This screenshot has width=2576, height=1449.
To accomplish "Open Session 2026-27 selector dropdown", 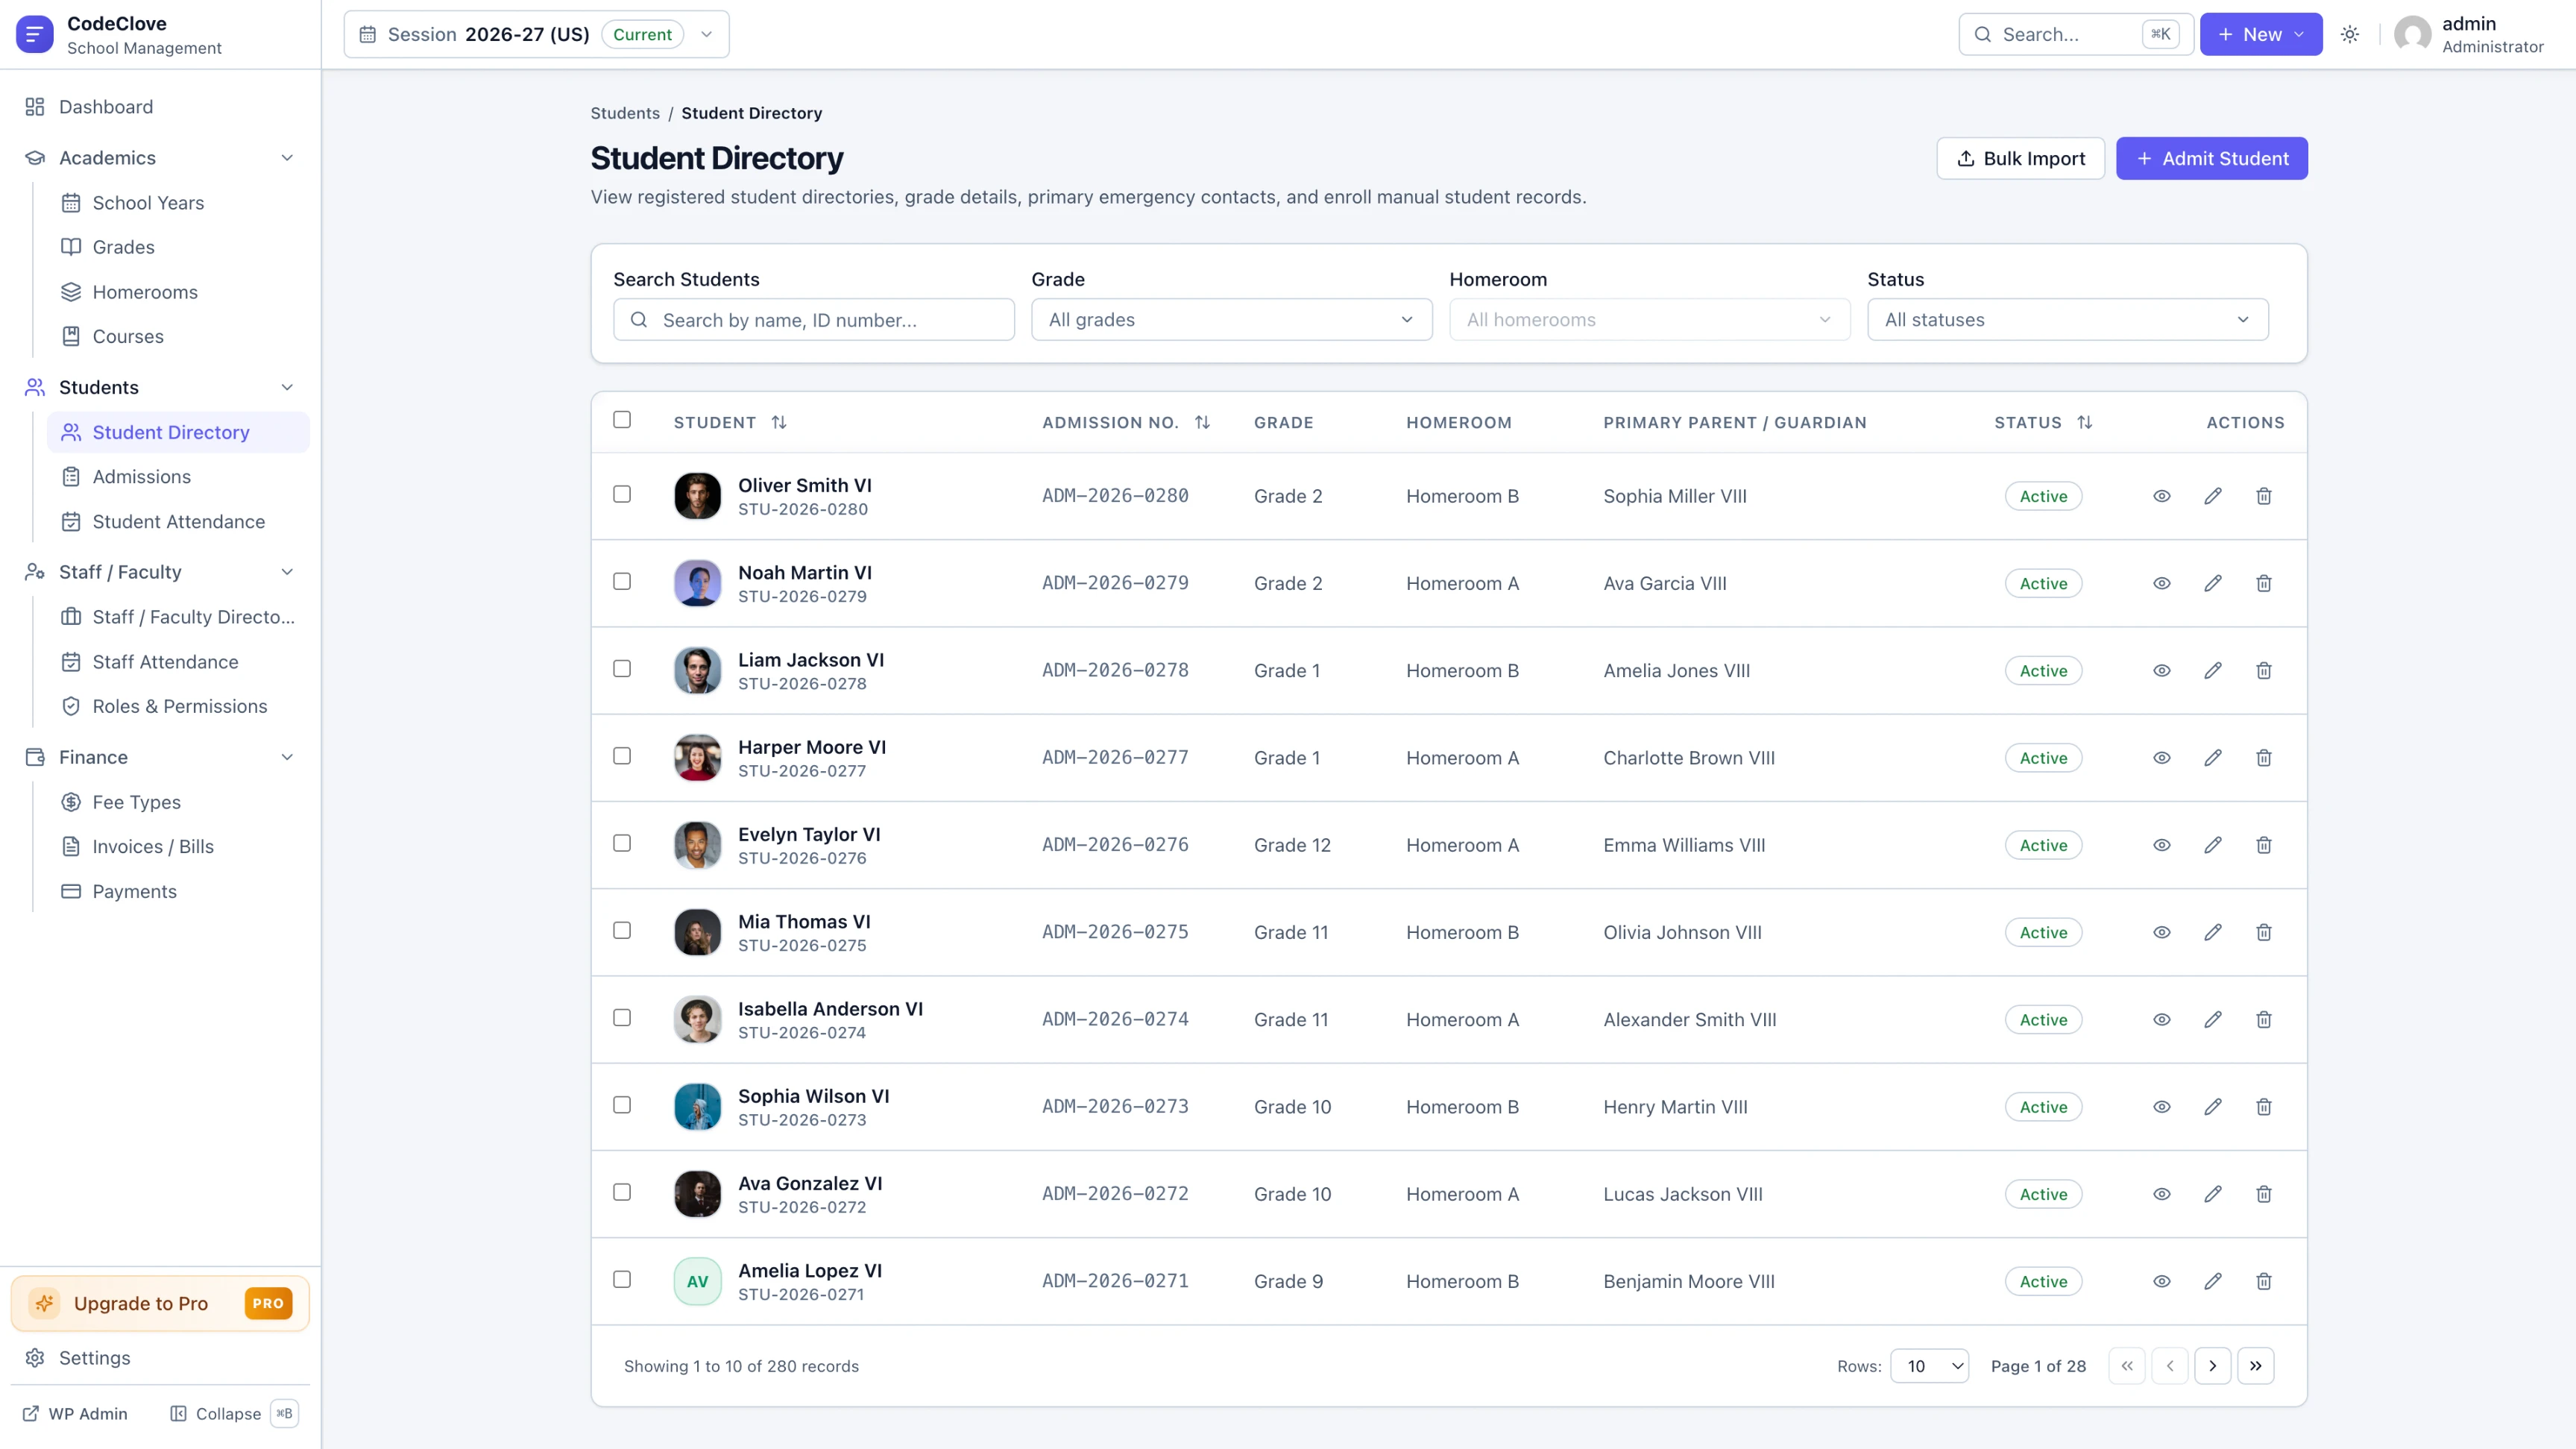I will (x=536, y=34).
